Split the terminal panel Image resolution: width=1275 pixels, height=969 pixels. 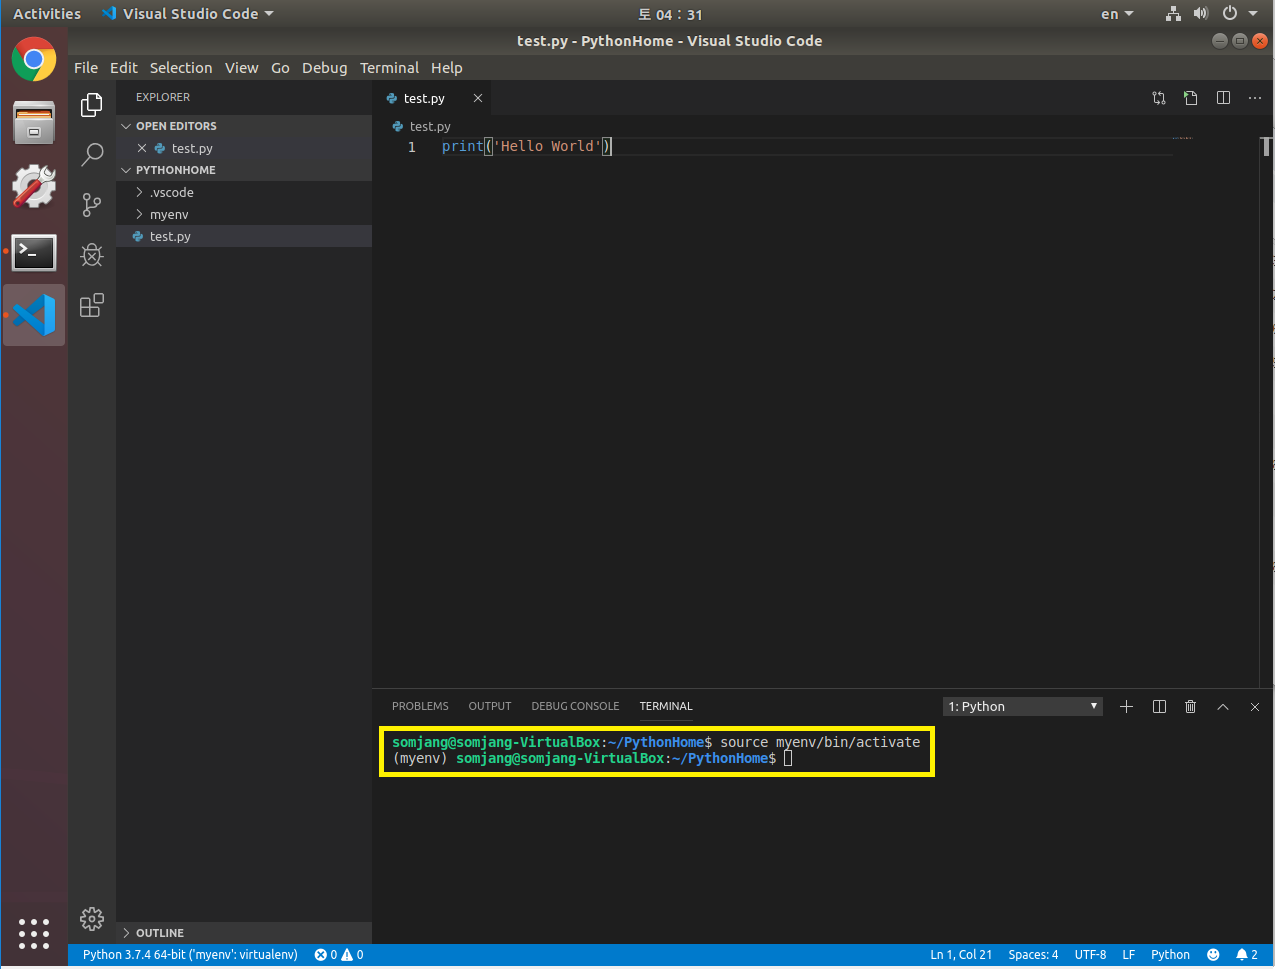click(x=1159, y=706)
